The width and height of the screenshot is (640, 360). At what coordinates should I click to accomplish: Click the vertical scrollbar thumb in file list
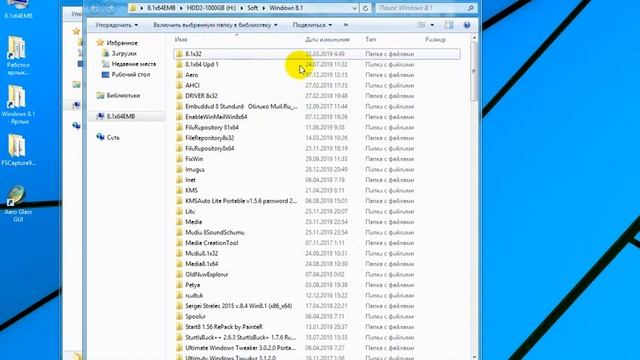(474, 71)
